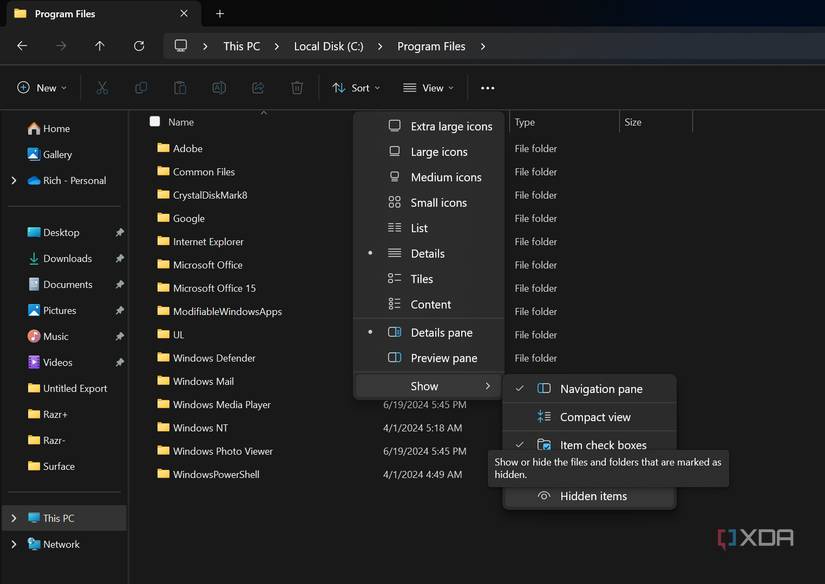The height and width of the screenshot is (584, 825).
Task: Click the Refresh icon in the address bar
Action: [139, 45]
